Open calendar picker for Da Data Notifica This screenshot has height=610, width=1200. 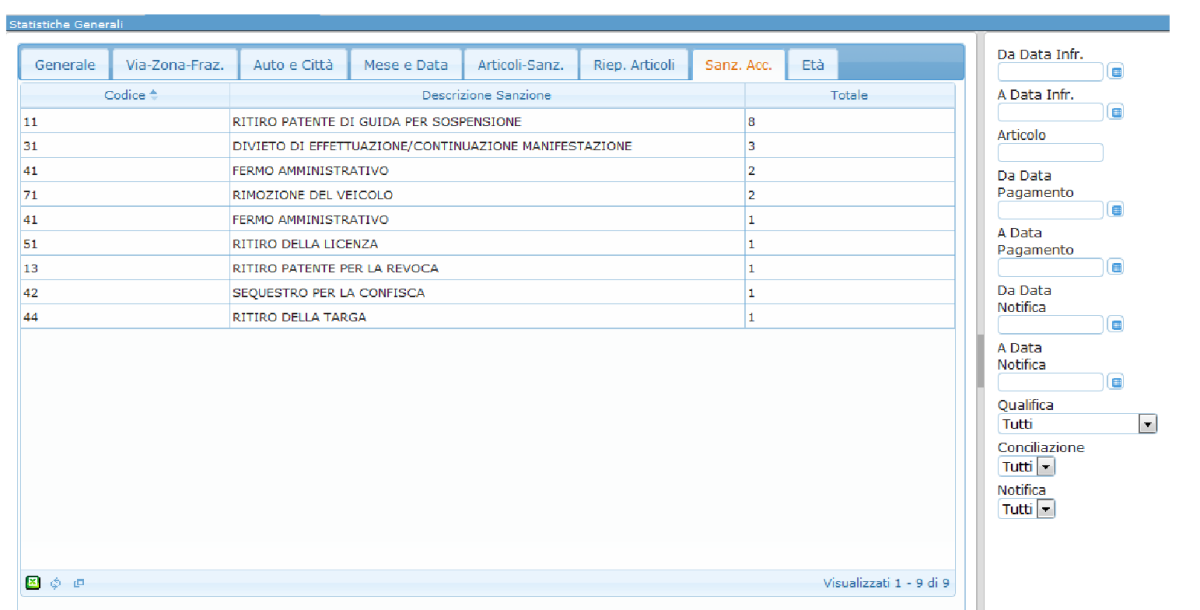[x=1116, y=325]
